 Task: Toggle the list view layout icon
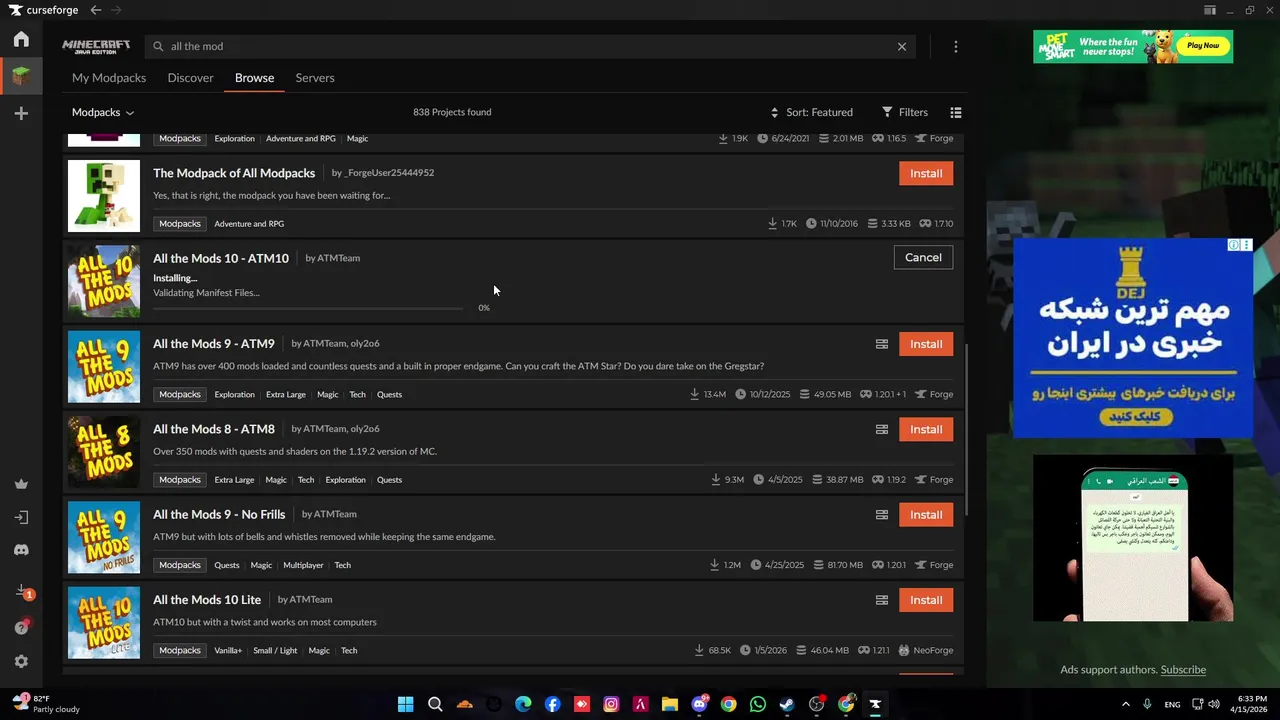pos(956,112)
